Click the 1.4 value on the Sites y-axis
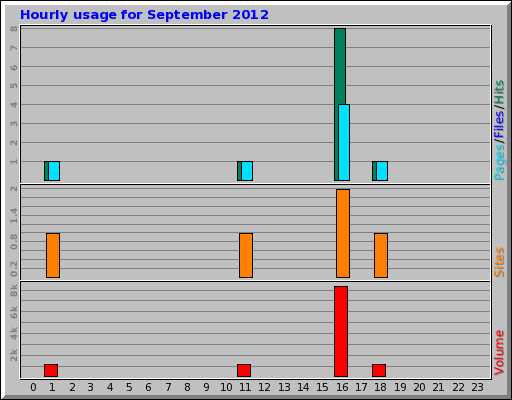The height and width of the screenshot is (400, 512). [x=14, y=216]
